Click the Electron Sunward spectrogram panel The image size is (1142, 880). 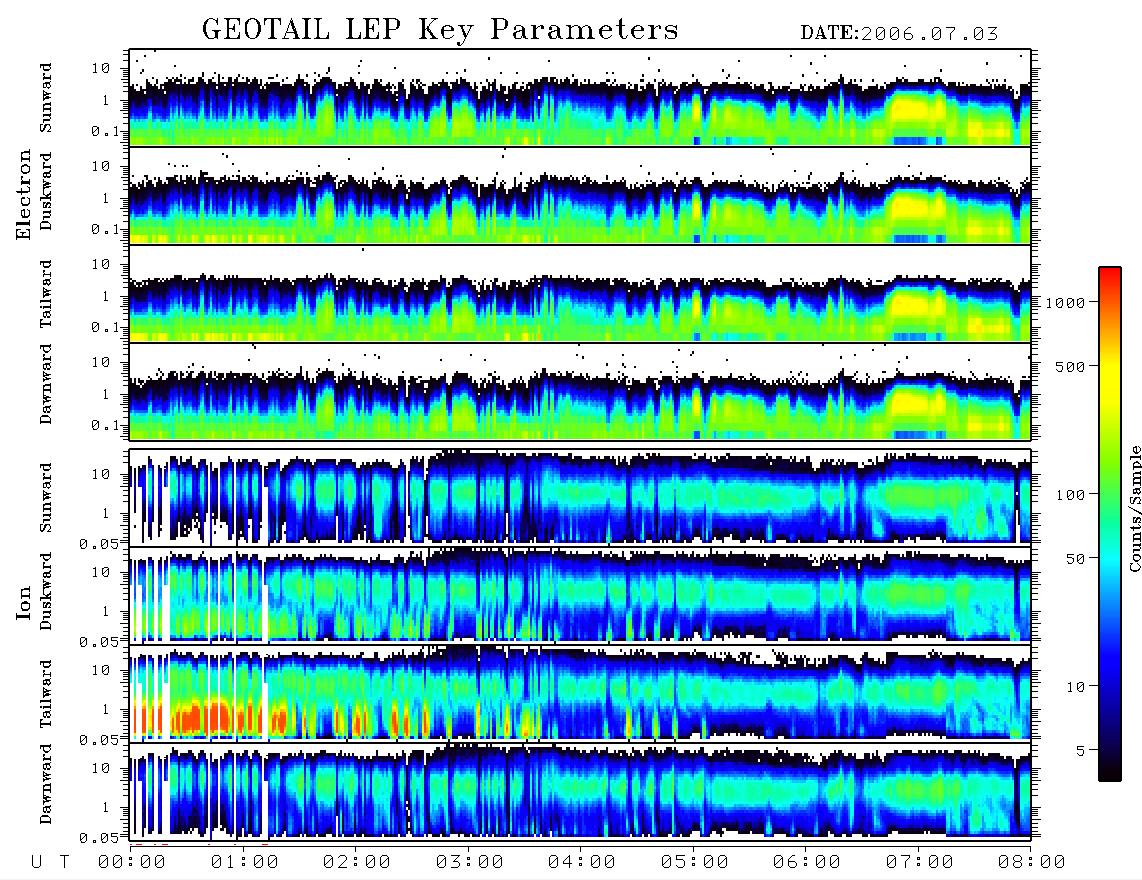pos(580,98)
